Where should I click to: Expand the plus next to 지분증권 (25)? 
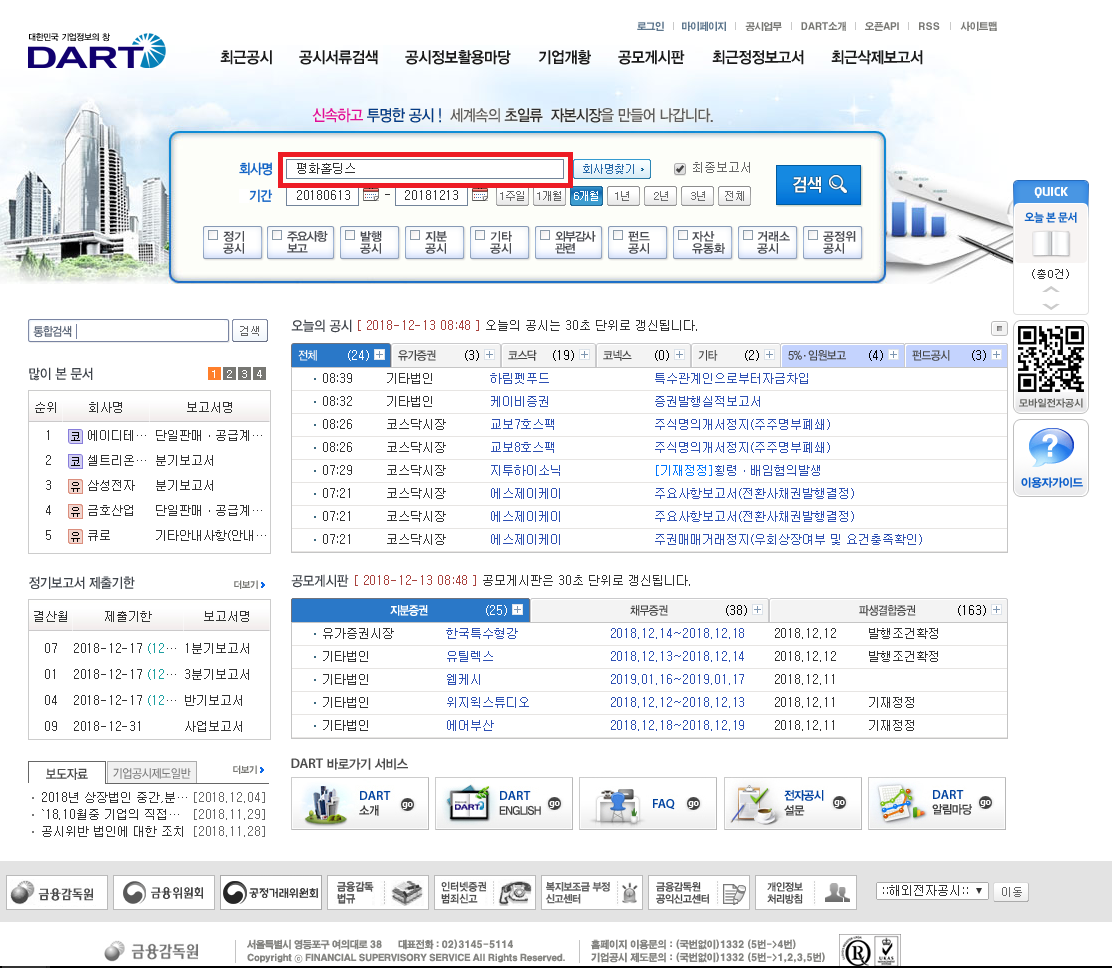point(518,610)
